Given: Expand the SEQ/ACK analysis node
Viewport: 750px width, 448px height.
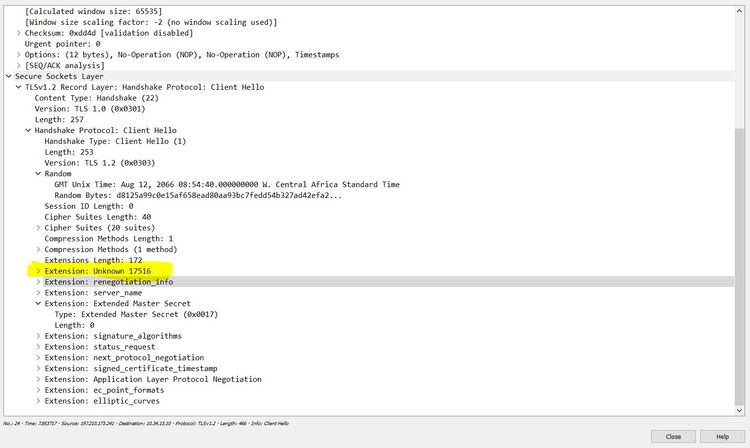Looking at the screenshot, I should click(18, 65).
